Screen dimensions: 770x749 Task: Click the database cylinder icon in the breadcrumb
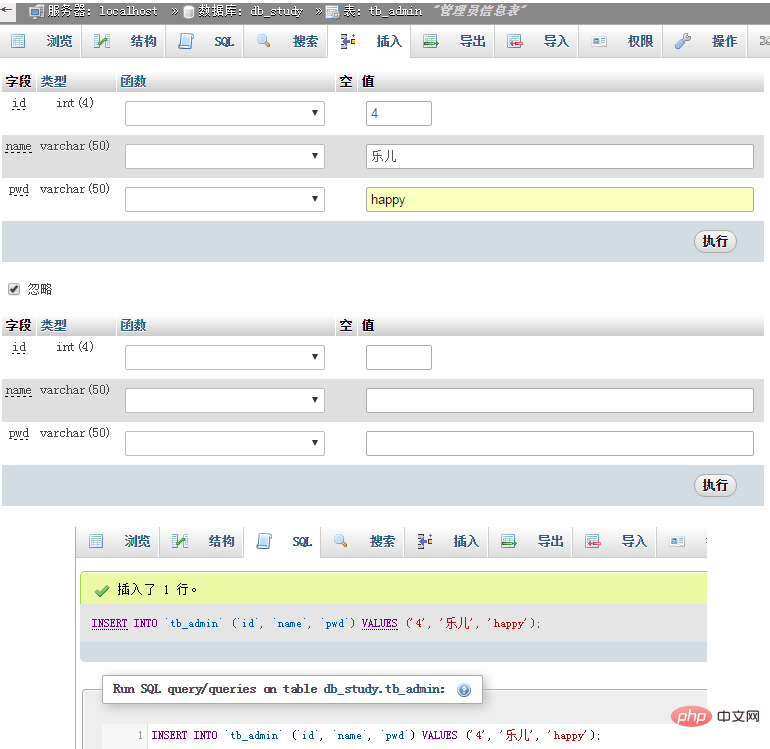click(189, 12)
